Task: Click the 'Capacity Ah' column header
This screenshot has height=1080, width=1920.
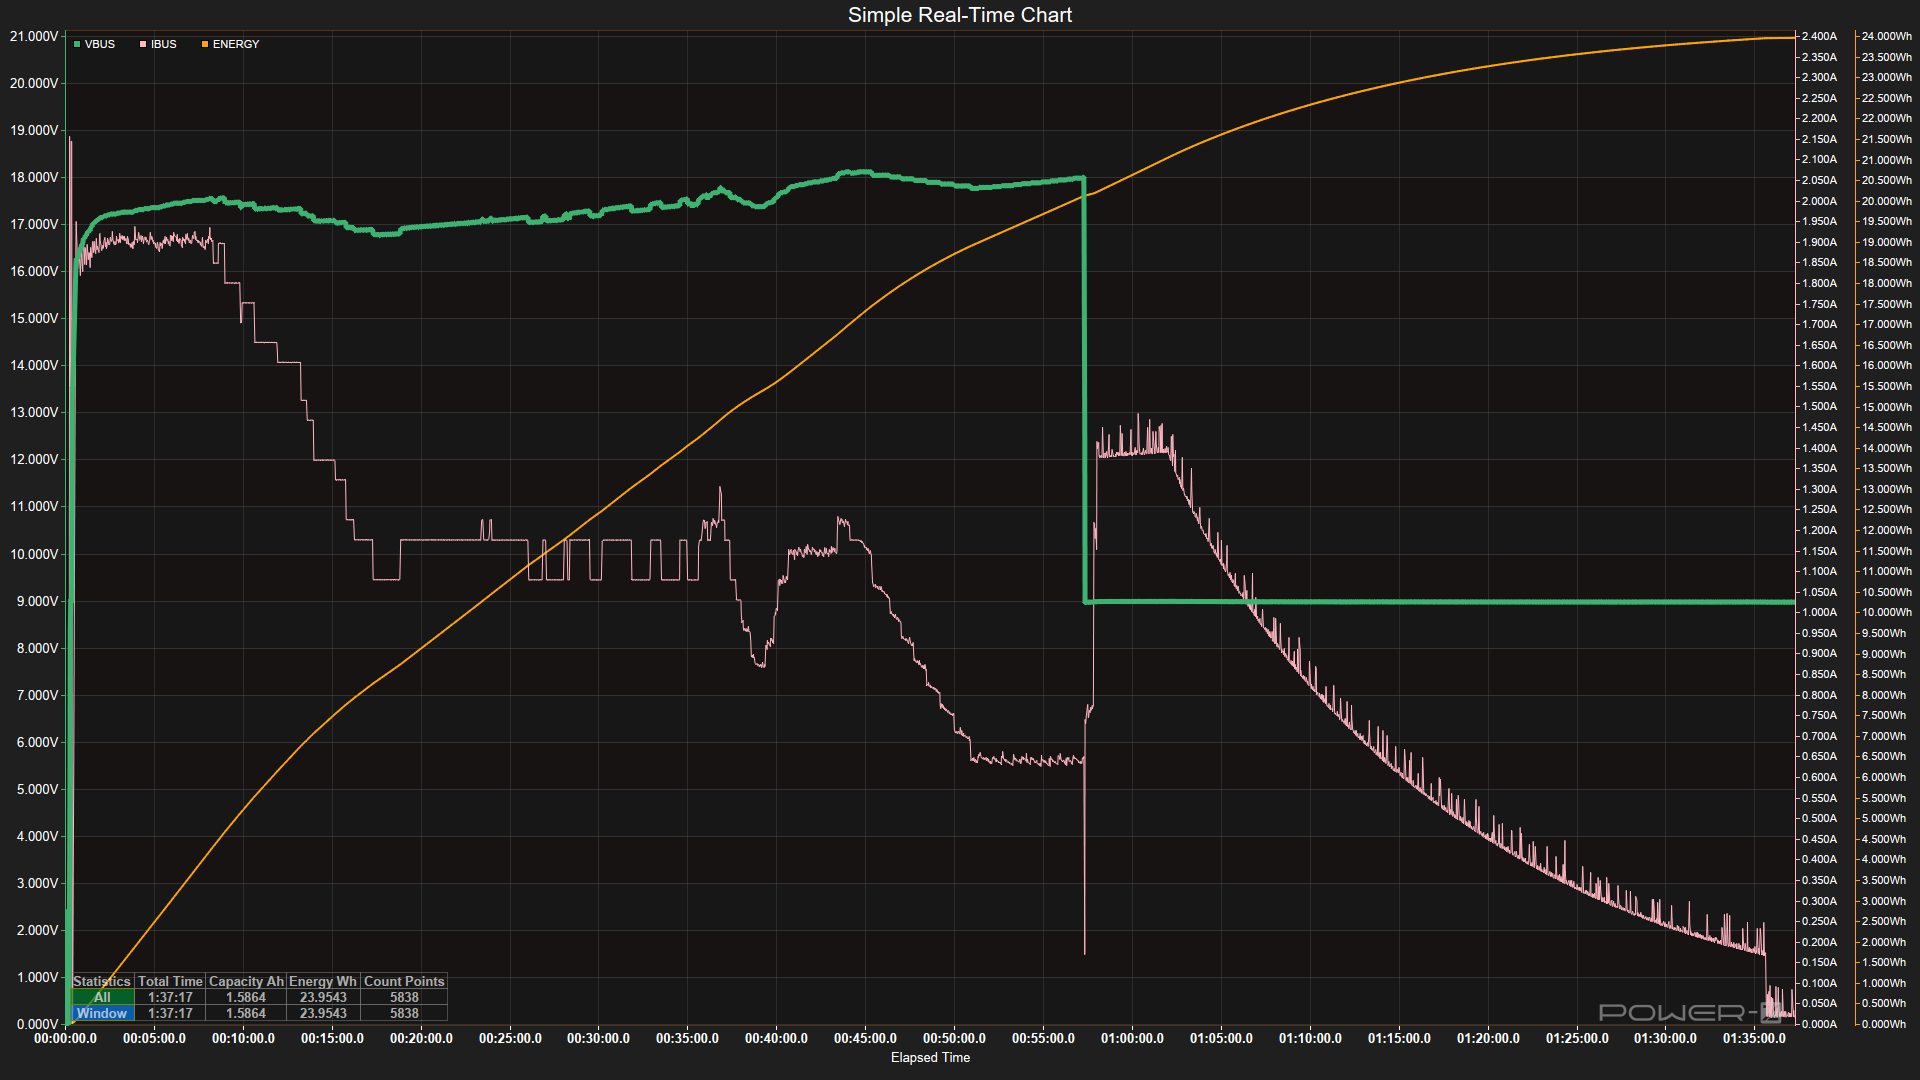Action: (x=246, y=982)
